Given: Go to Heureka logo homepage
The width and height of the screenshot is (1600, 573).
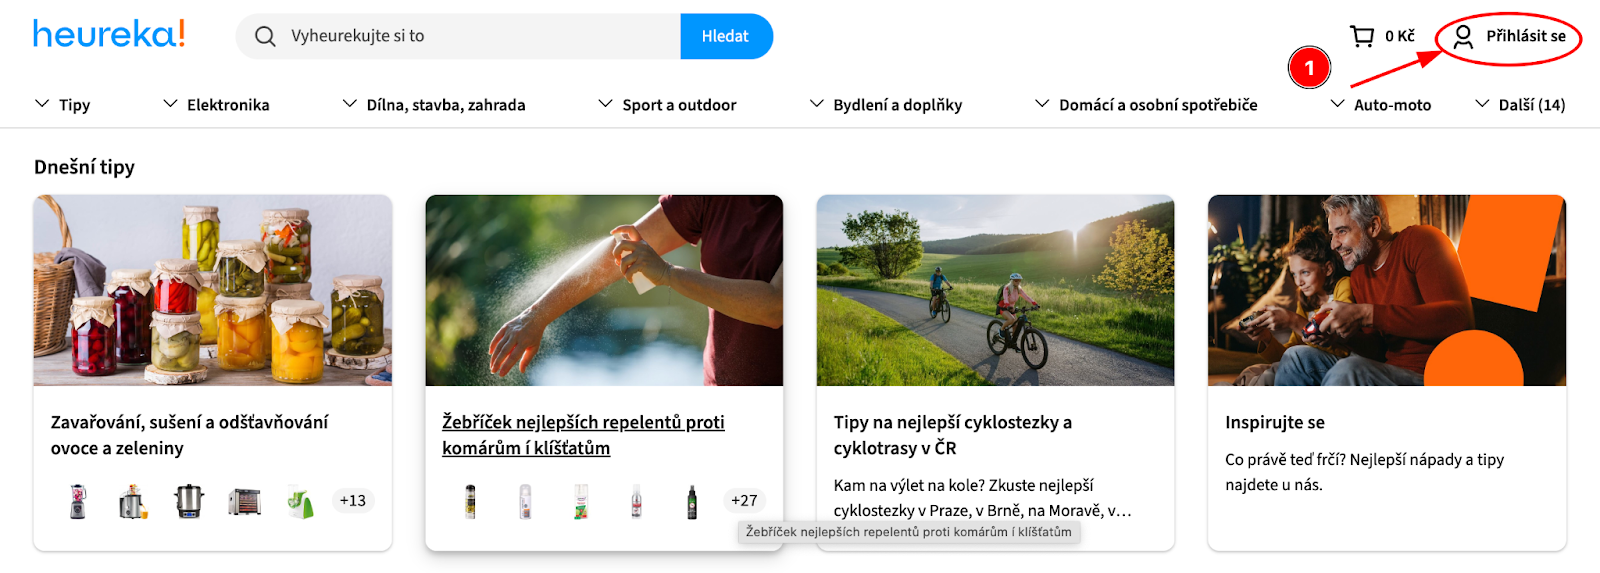Looking at the screenshot, I should (x=109, y=34).
